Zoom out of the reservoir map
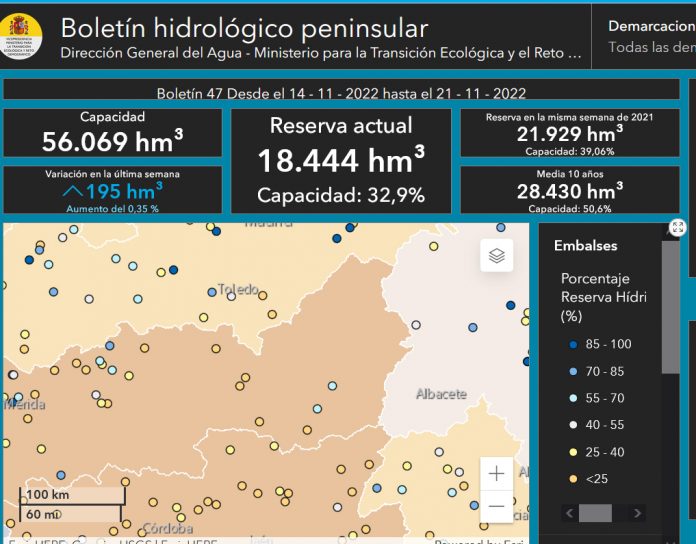This screenshot has height=544, width=696. tap(497, 507)
